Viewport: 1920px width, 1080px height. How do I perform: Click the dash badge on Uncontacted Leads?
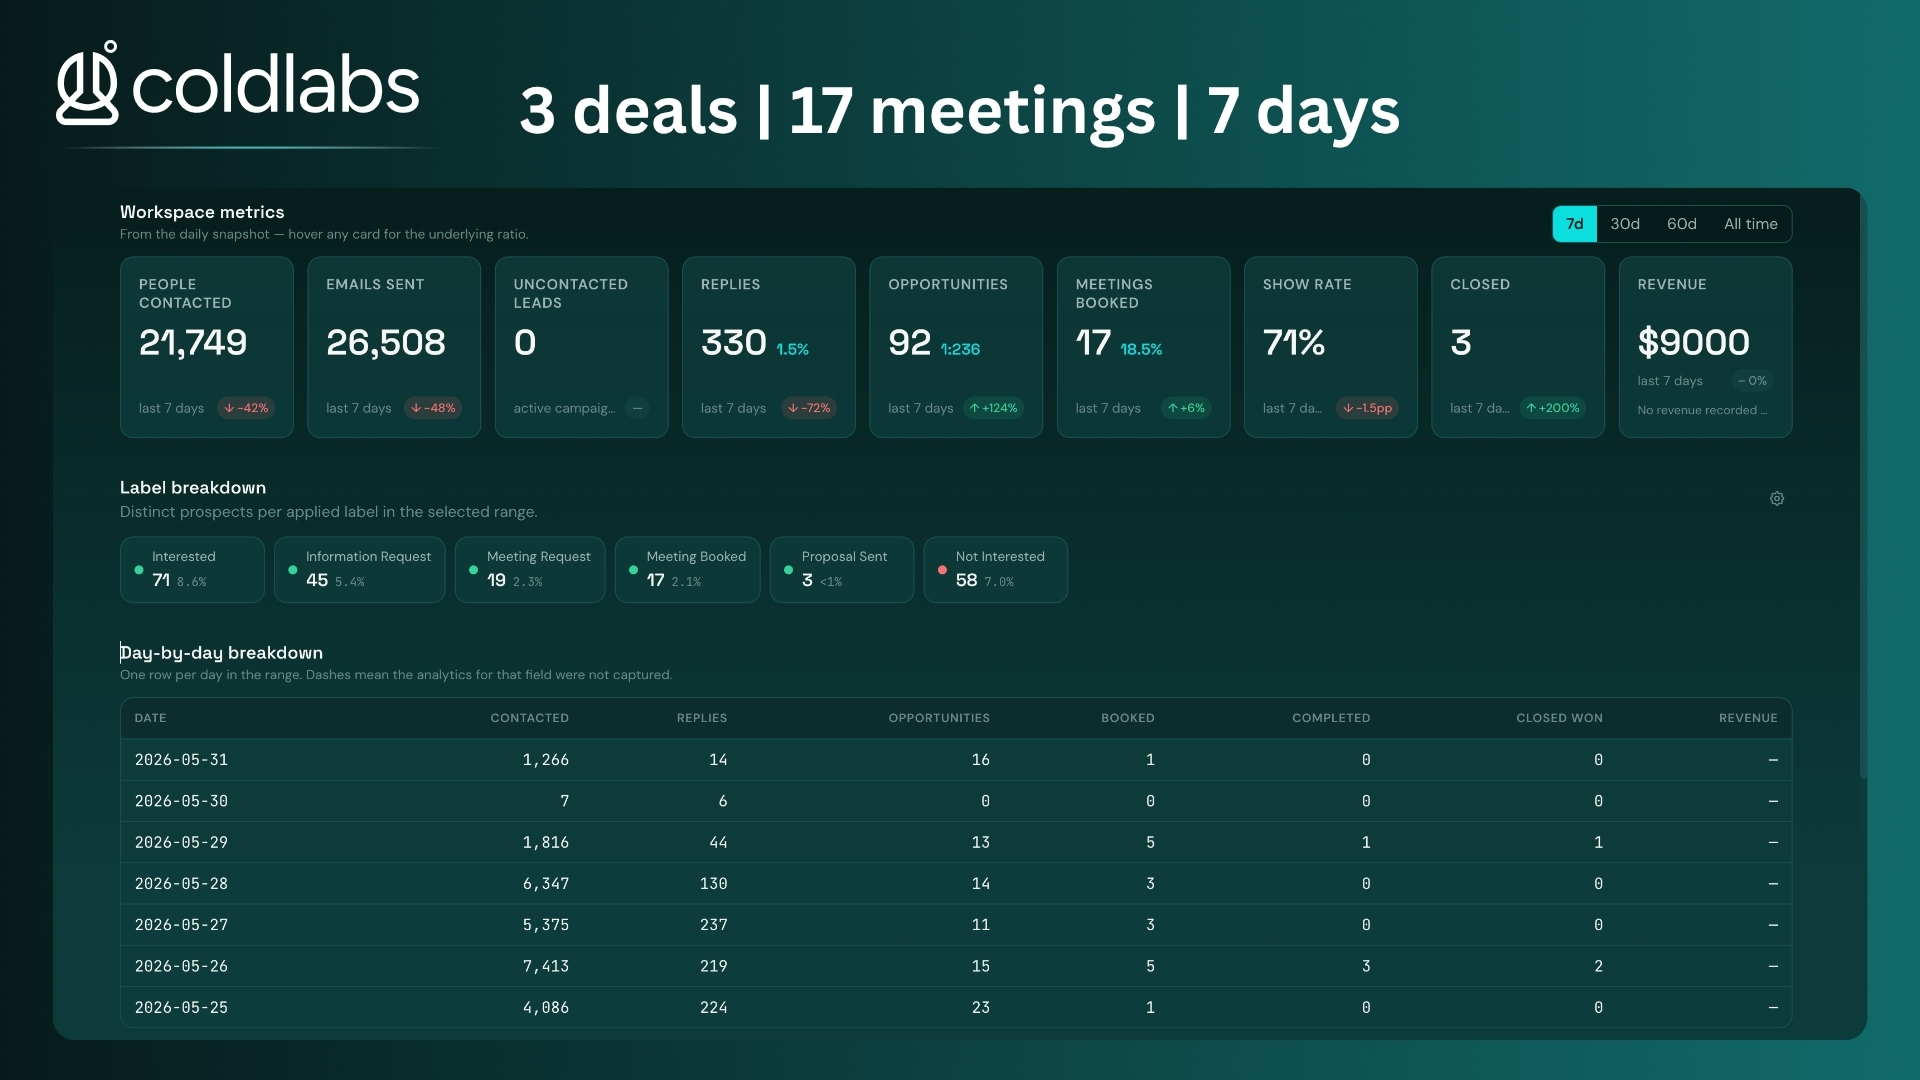pos(637,408)
